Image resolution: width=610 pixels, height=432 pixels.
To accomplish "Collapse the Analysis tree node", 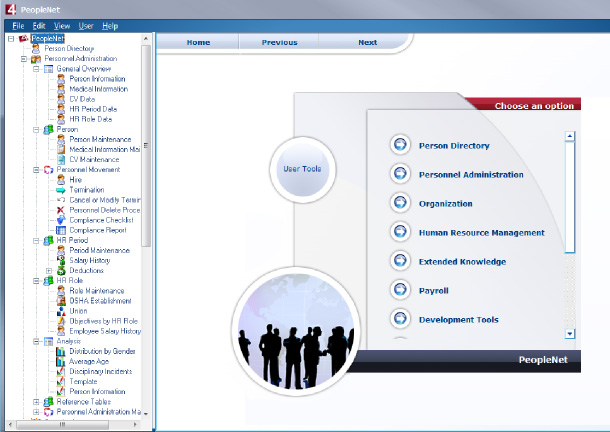I will [x=36, y=341].
